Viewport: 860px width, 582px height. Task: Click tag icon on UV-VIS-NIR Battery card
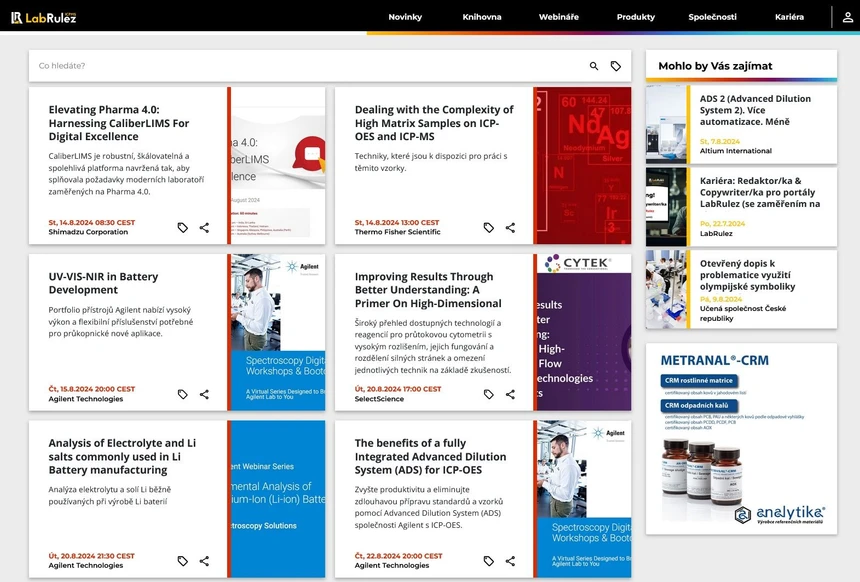tap(183, 394)
